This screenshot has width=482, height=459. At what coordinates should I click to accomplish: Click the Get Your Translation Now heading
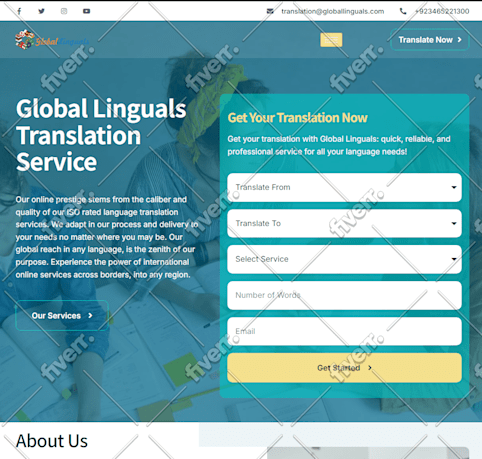pos(297,118)
